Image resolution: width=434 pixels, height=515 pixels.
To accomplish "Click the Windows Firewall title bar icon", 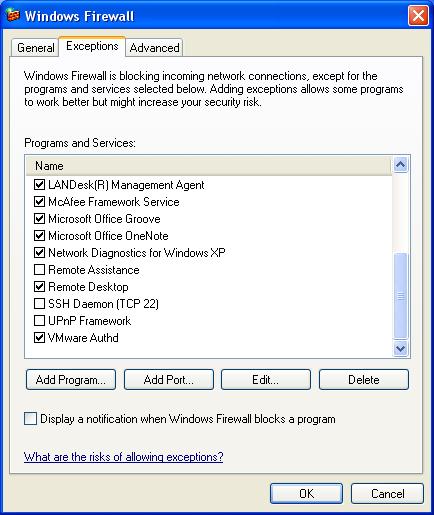I will [13, 15].
